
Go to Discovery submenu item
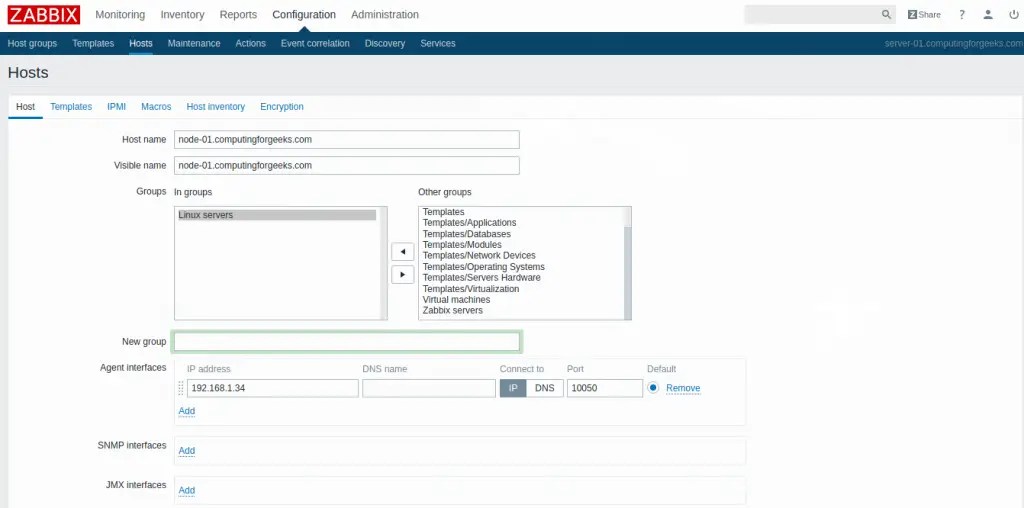(385, 43)
